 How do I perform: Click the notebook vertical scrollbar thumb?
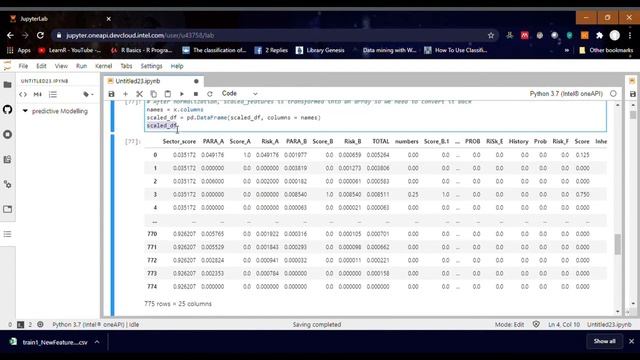click(618, 244)
